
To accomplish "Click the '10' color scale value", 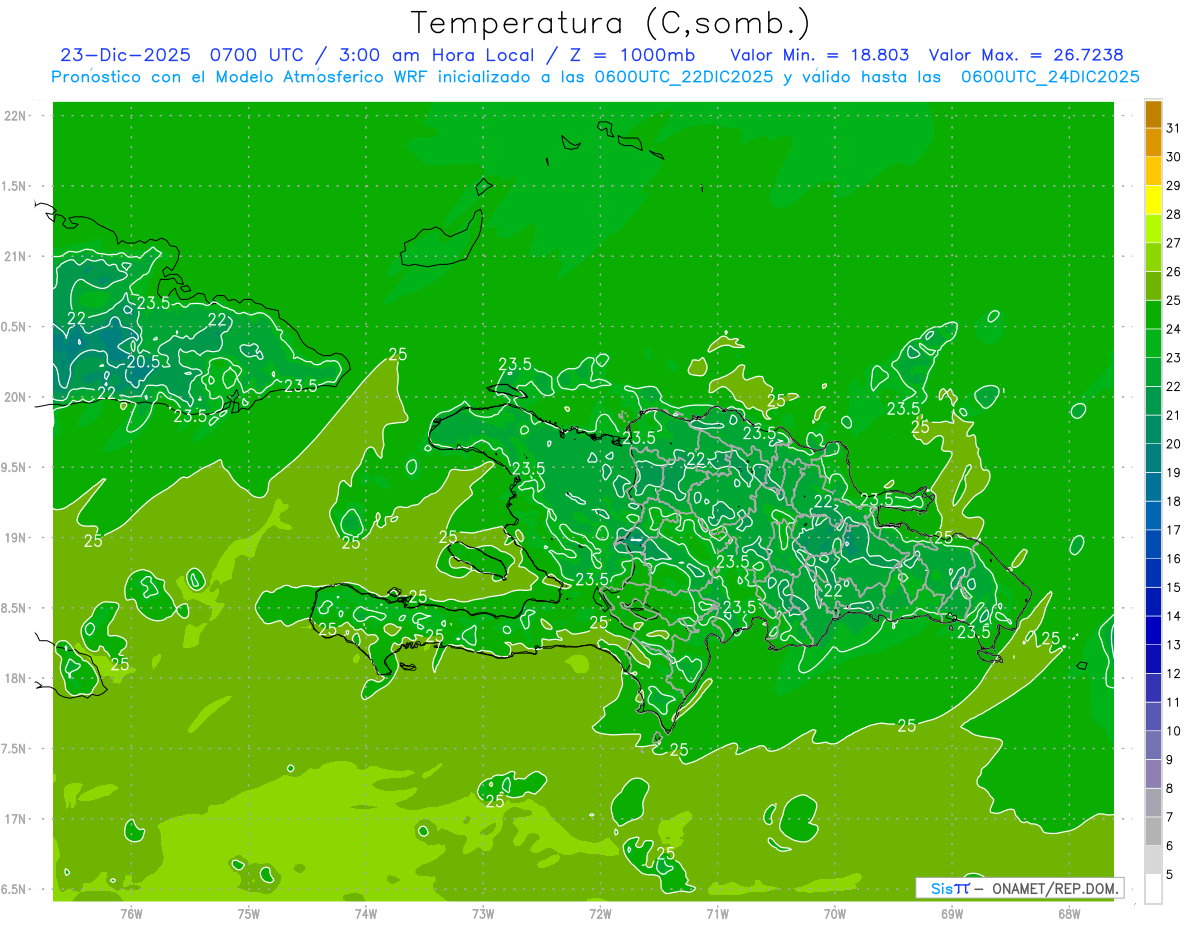I will [x=1174, y=731].
